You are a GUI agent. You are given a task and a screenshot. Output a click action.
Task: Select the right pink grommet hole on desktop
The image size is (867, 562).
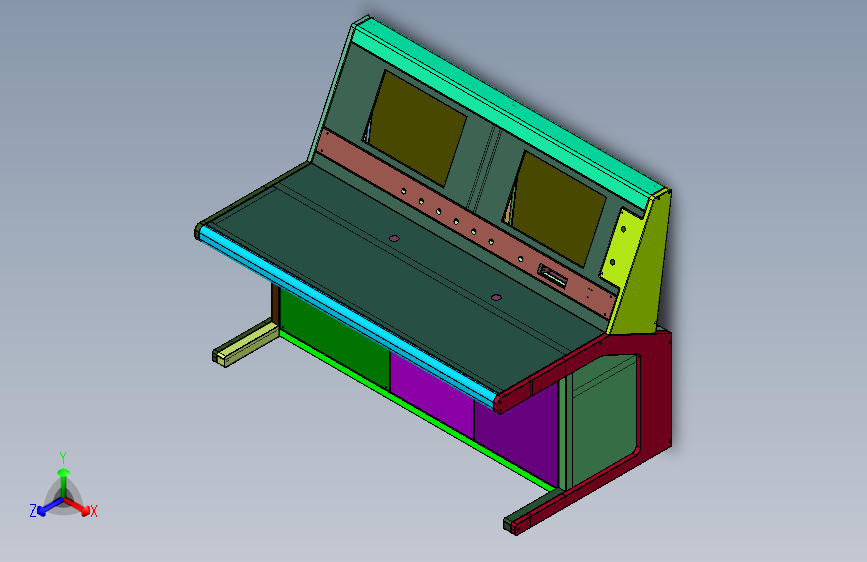(x=496, y=298)
